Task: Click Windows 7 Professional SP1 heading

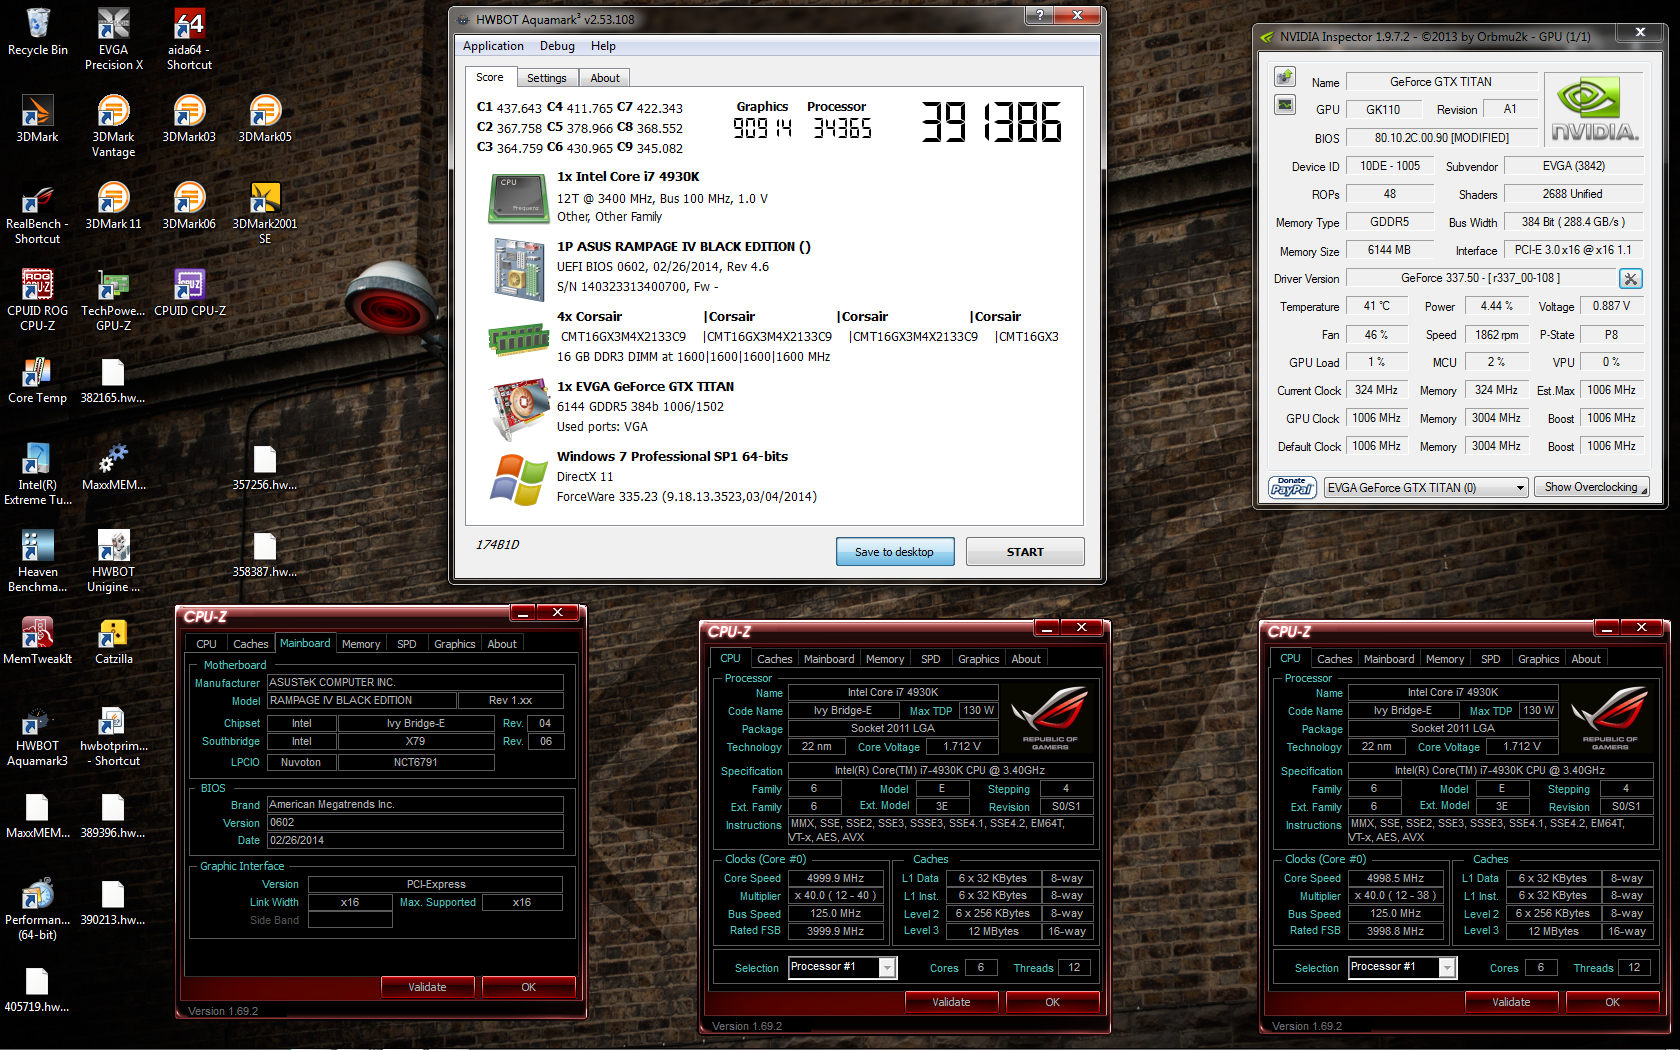Action: coord(672,457)
